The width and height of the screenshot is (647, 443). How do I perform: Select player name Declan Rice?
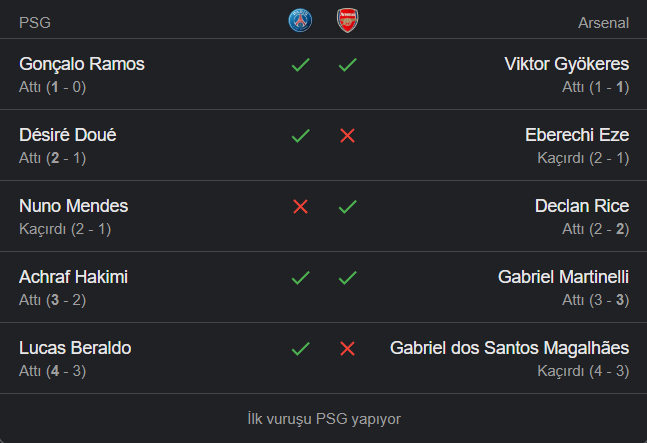582,206
